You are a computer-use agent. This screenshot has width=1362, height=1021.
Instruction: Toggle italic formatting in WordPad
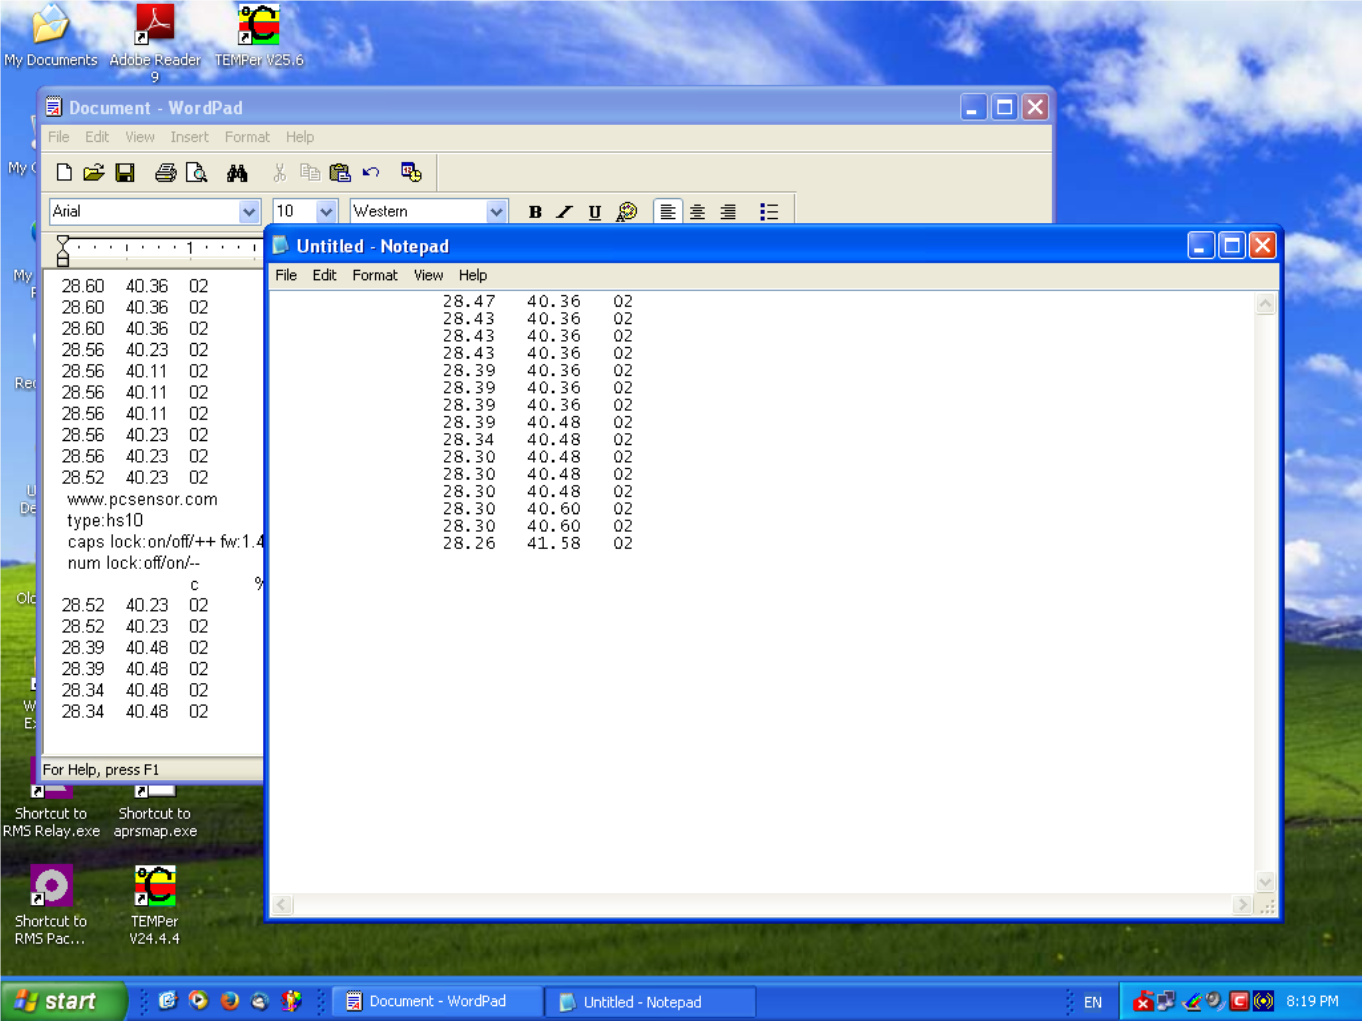point(564,211)
